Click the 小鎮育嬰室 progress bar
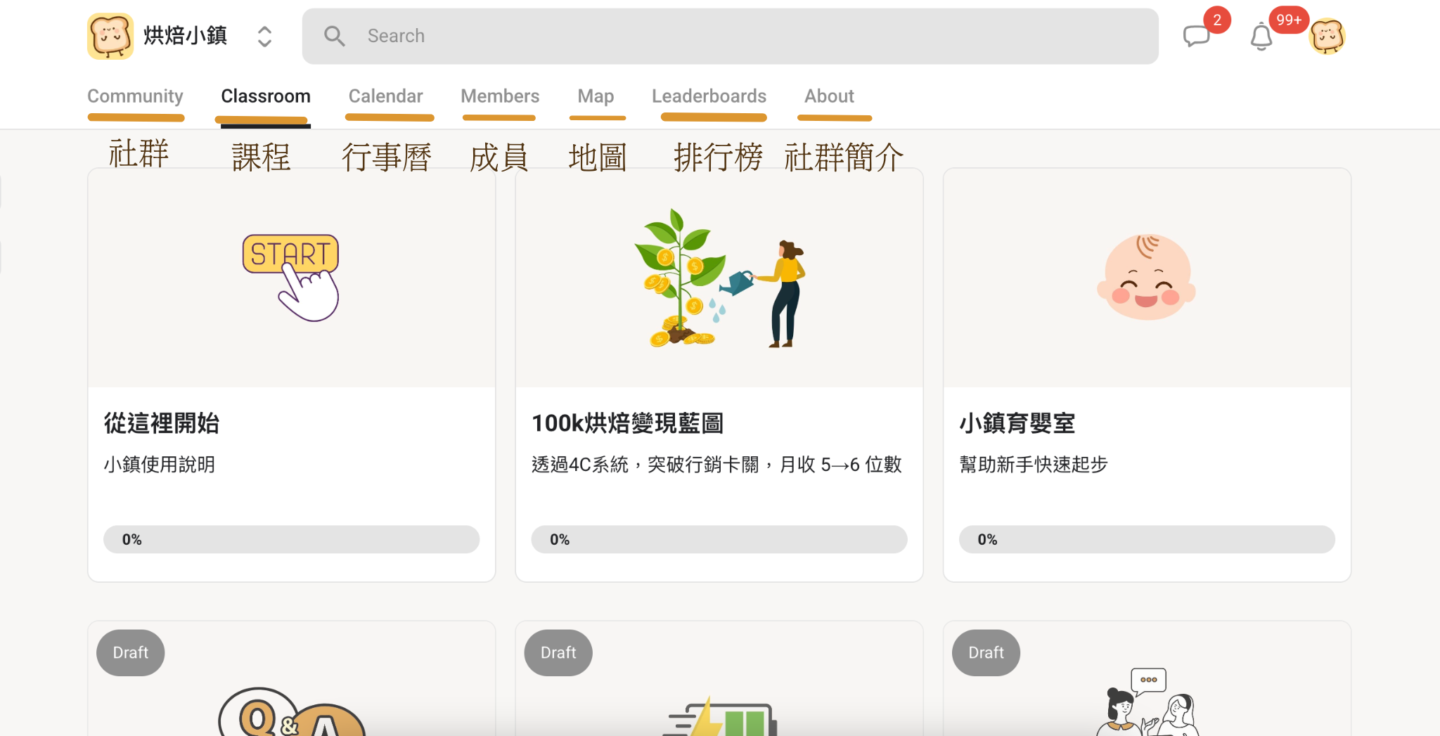 (1147, 540)
